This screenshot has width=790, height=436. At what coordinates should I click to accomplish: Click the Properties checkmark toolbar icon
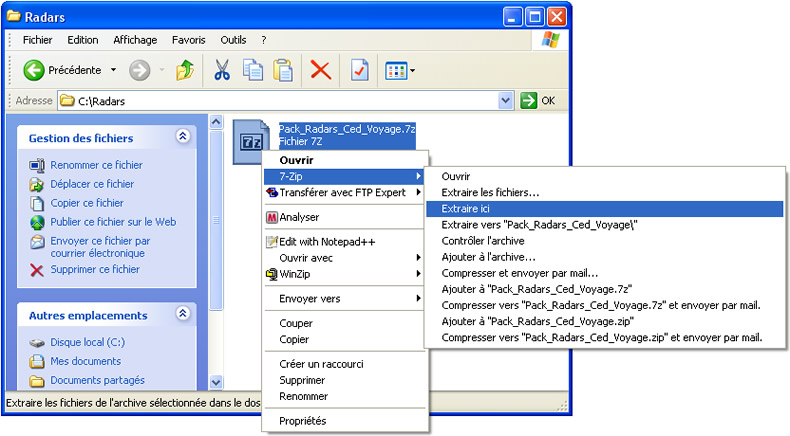[359, 70]
